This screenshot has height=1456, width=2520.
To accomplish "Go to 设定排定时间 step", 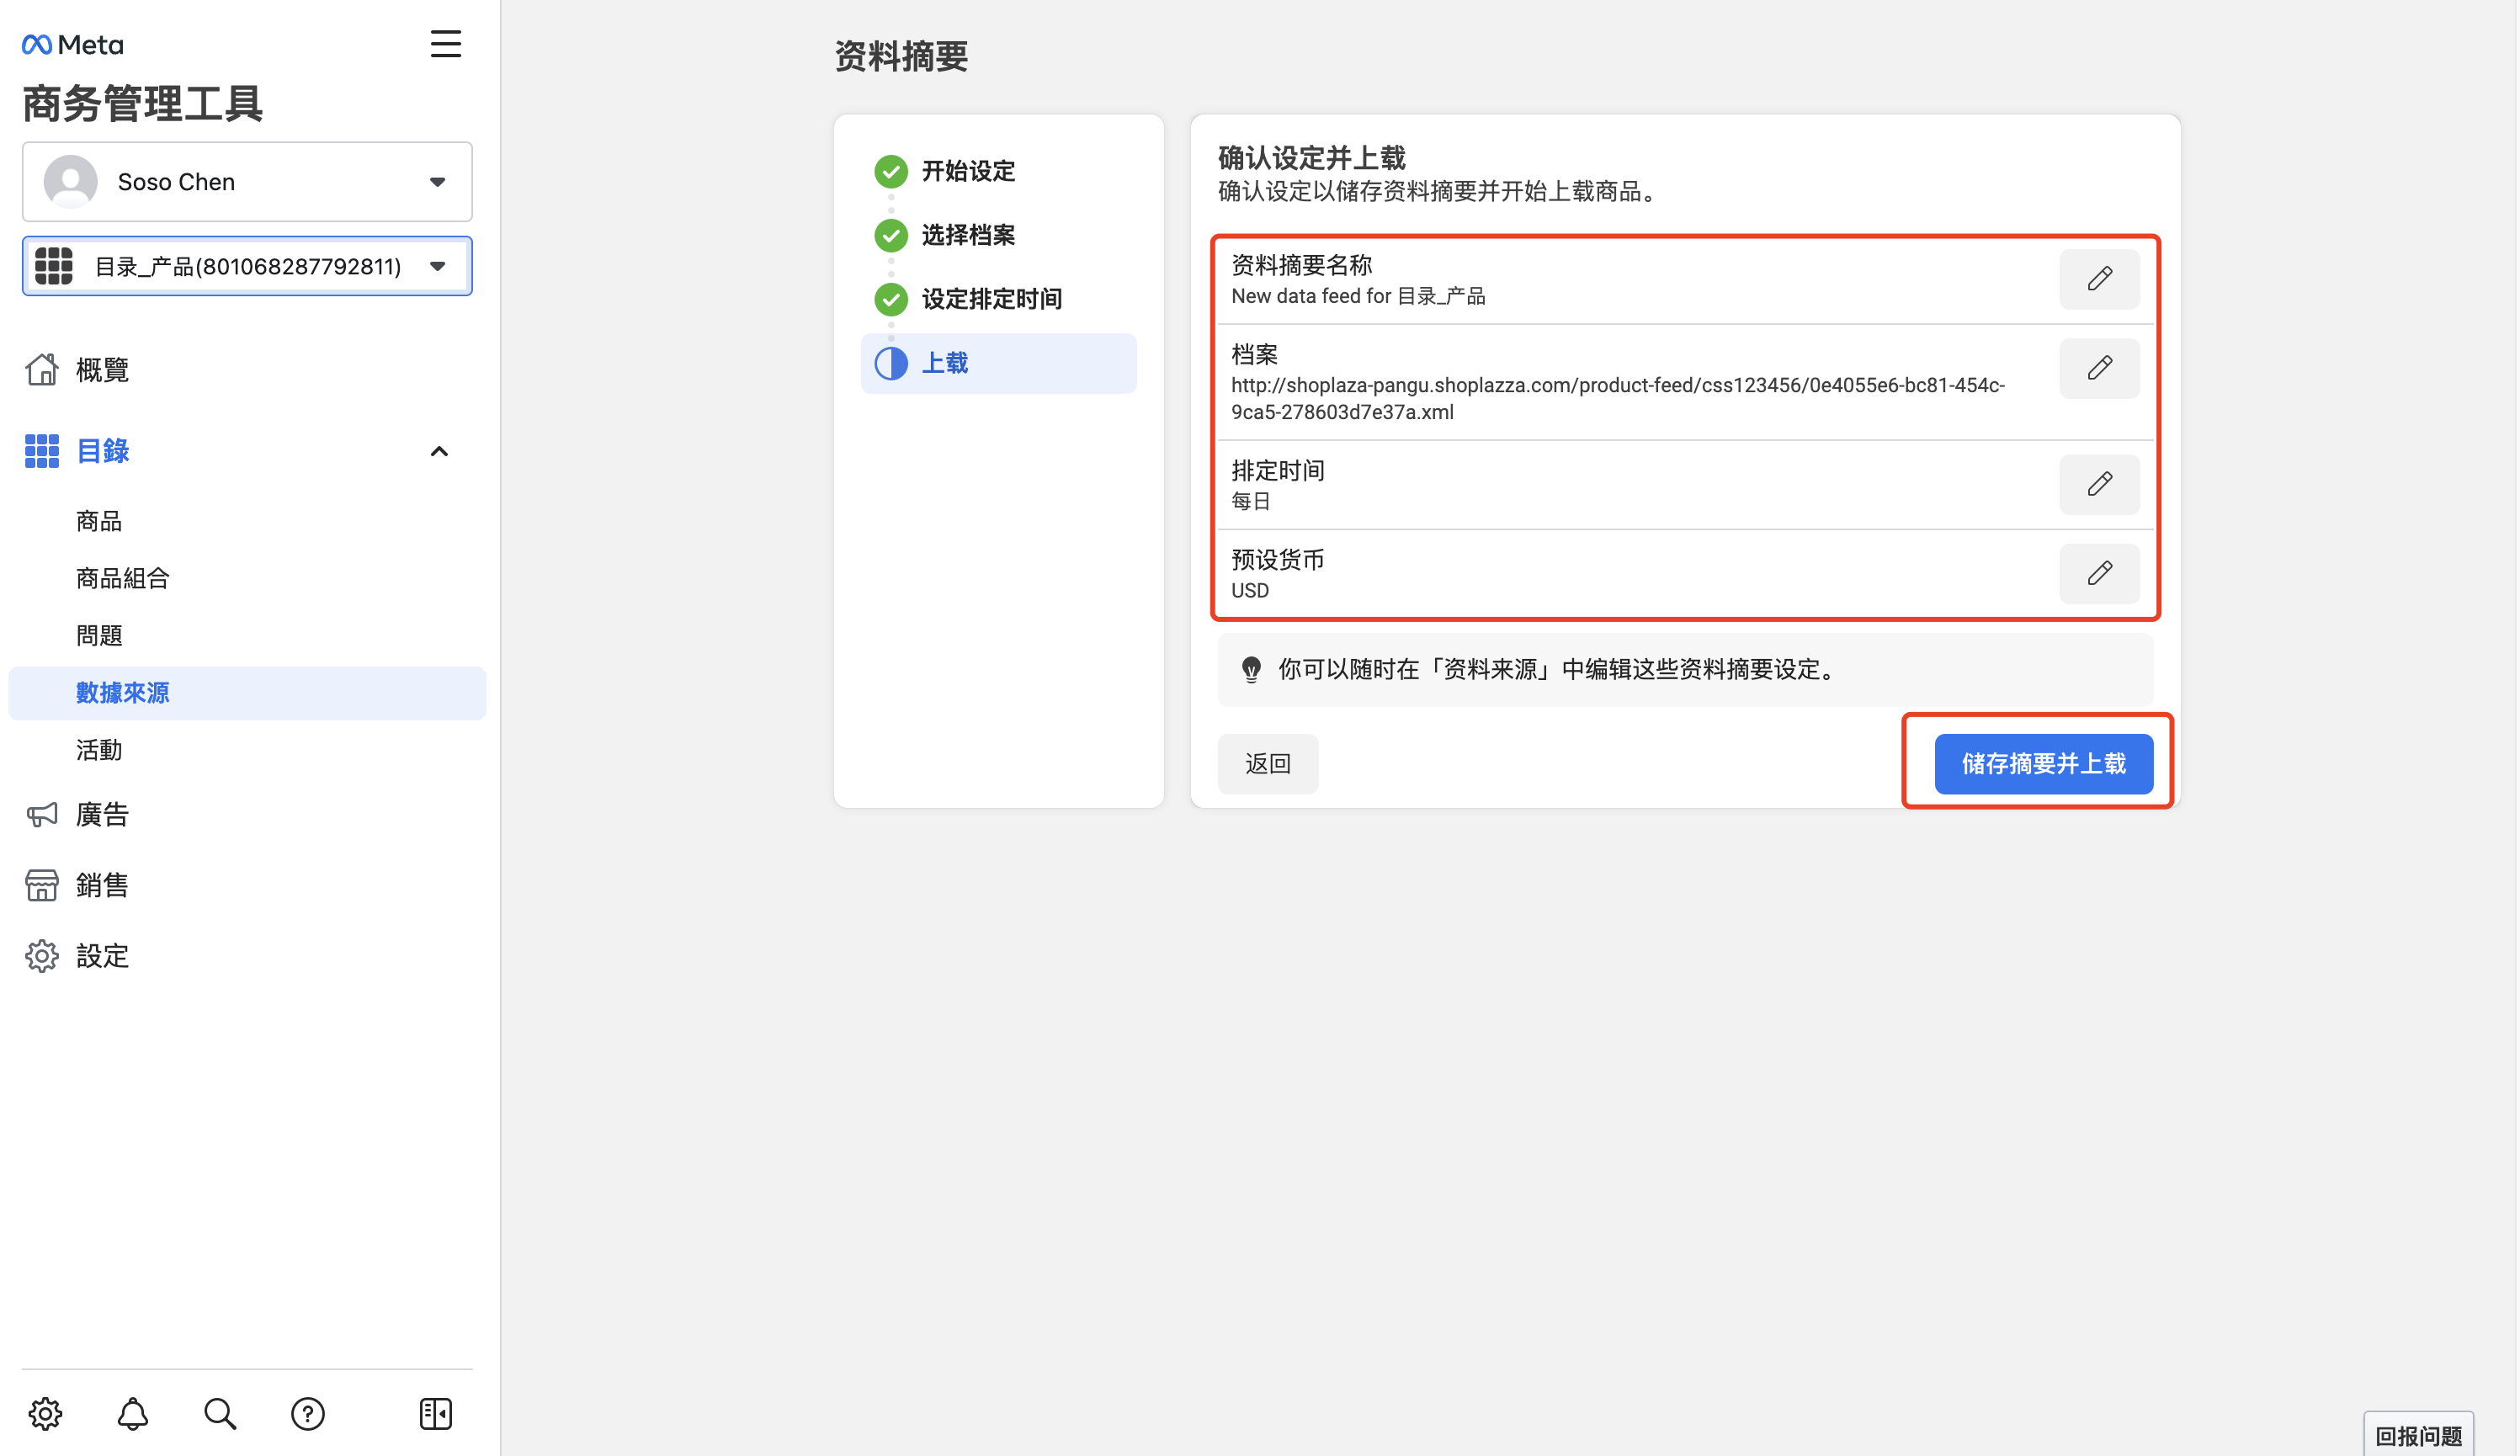I will tap(968, 299).
